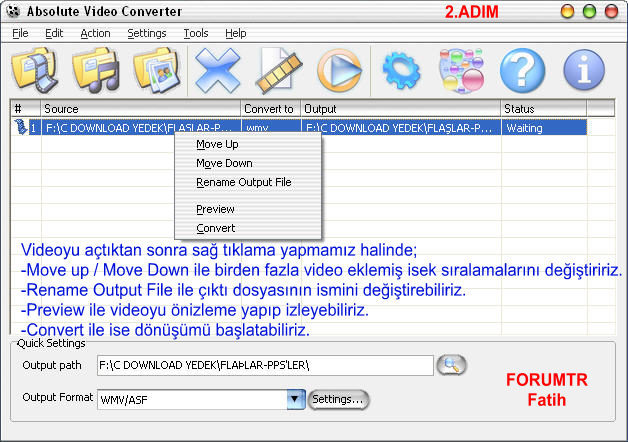628x442 pixels.
Task: Open the File menu
Action: point(20,33)
